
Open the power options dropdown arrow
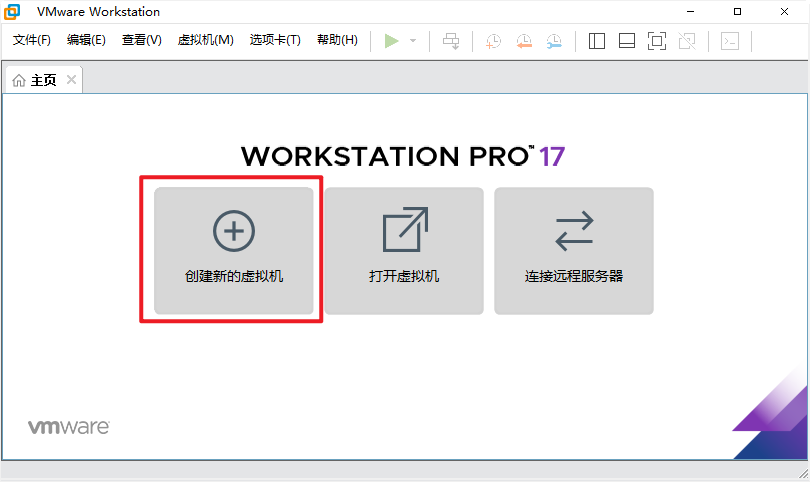point(413,41)
